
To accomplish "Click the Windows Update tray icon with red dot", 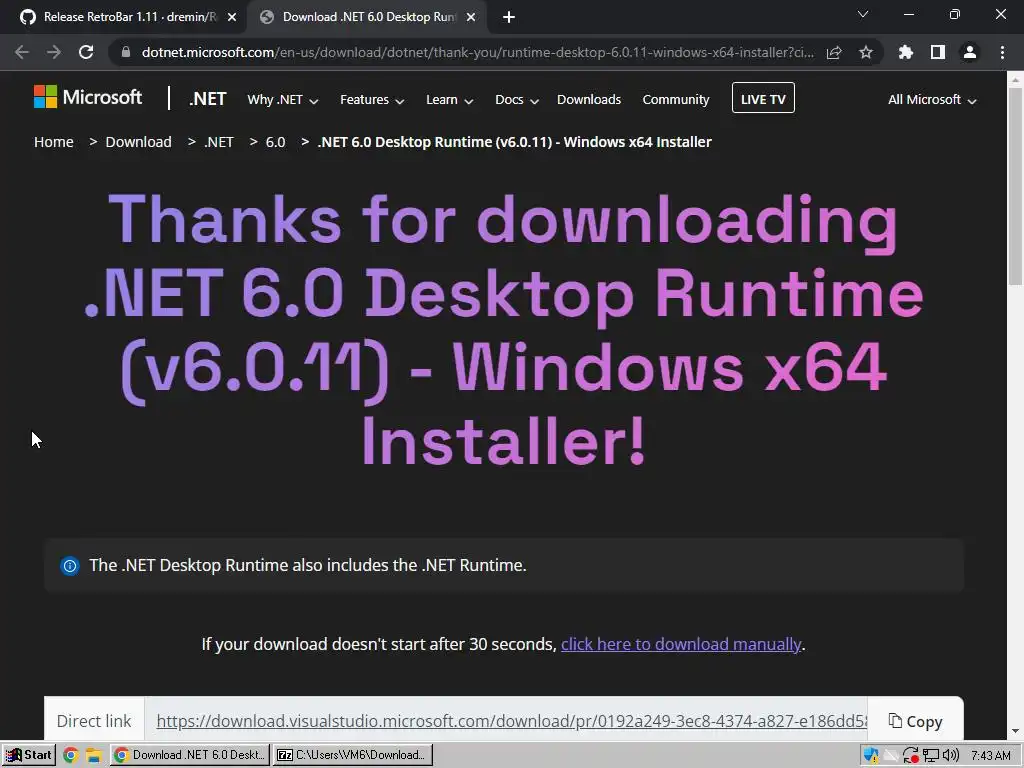I will 911,756.
